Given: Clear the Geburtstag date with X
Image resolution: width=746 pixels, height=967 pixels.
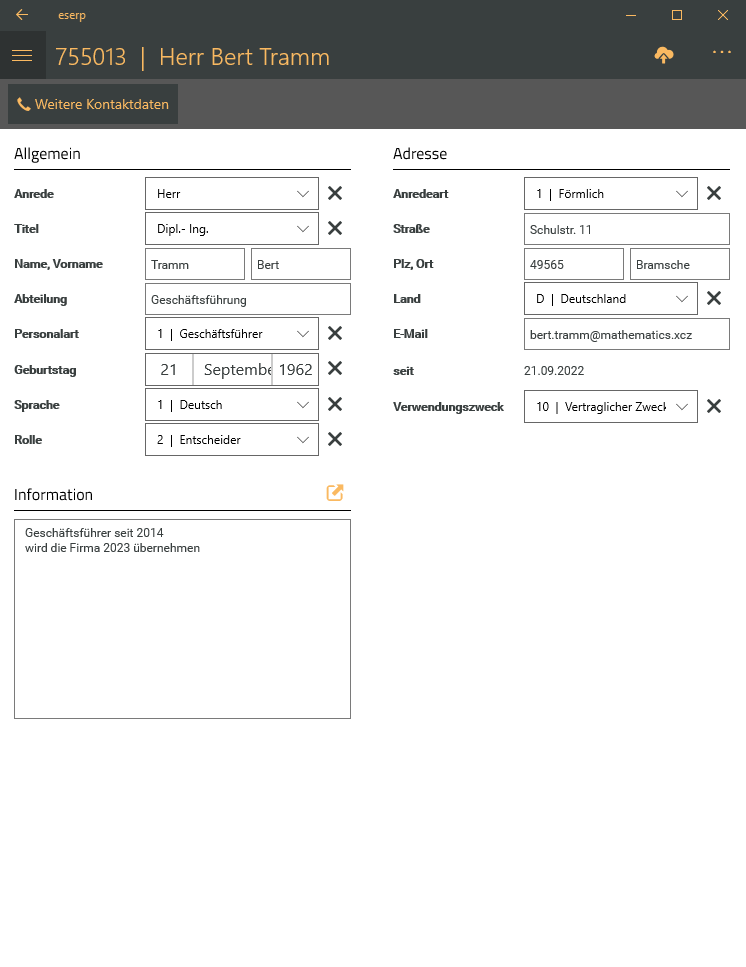Looking at the screenshot, I should pos(335,369).
